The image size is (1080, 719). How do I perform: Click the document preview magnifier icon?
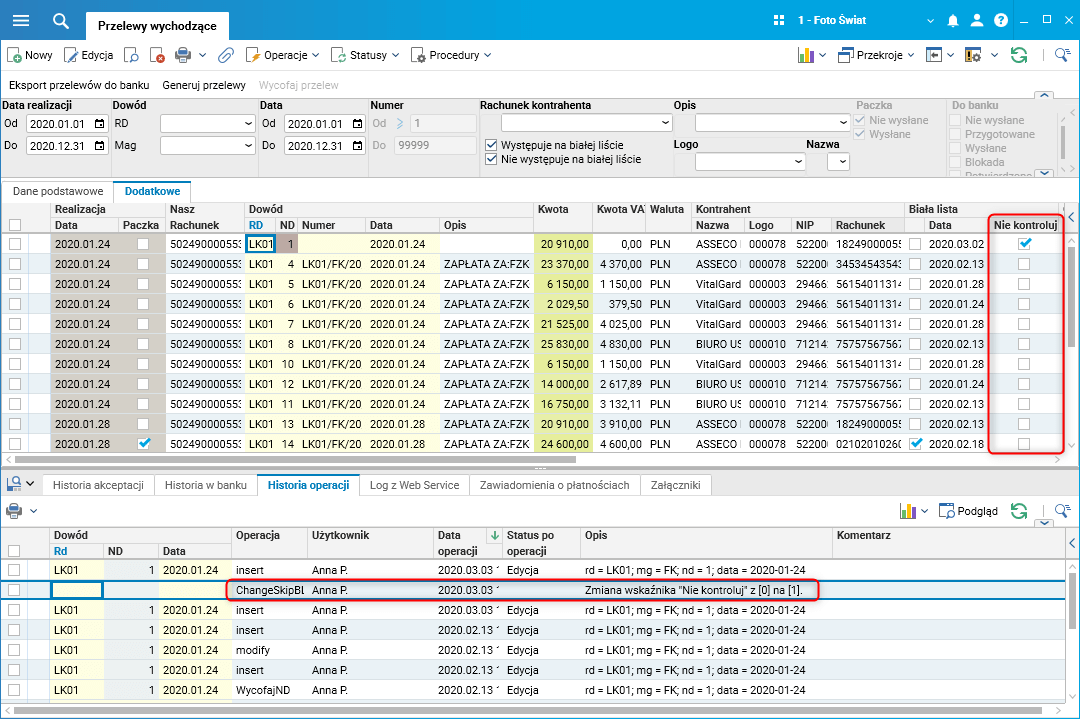[x=131, y=55]
